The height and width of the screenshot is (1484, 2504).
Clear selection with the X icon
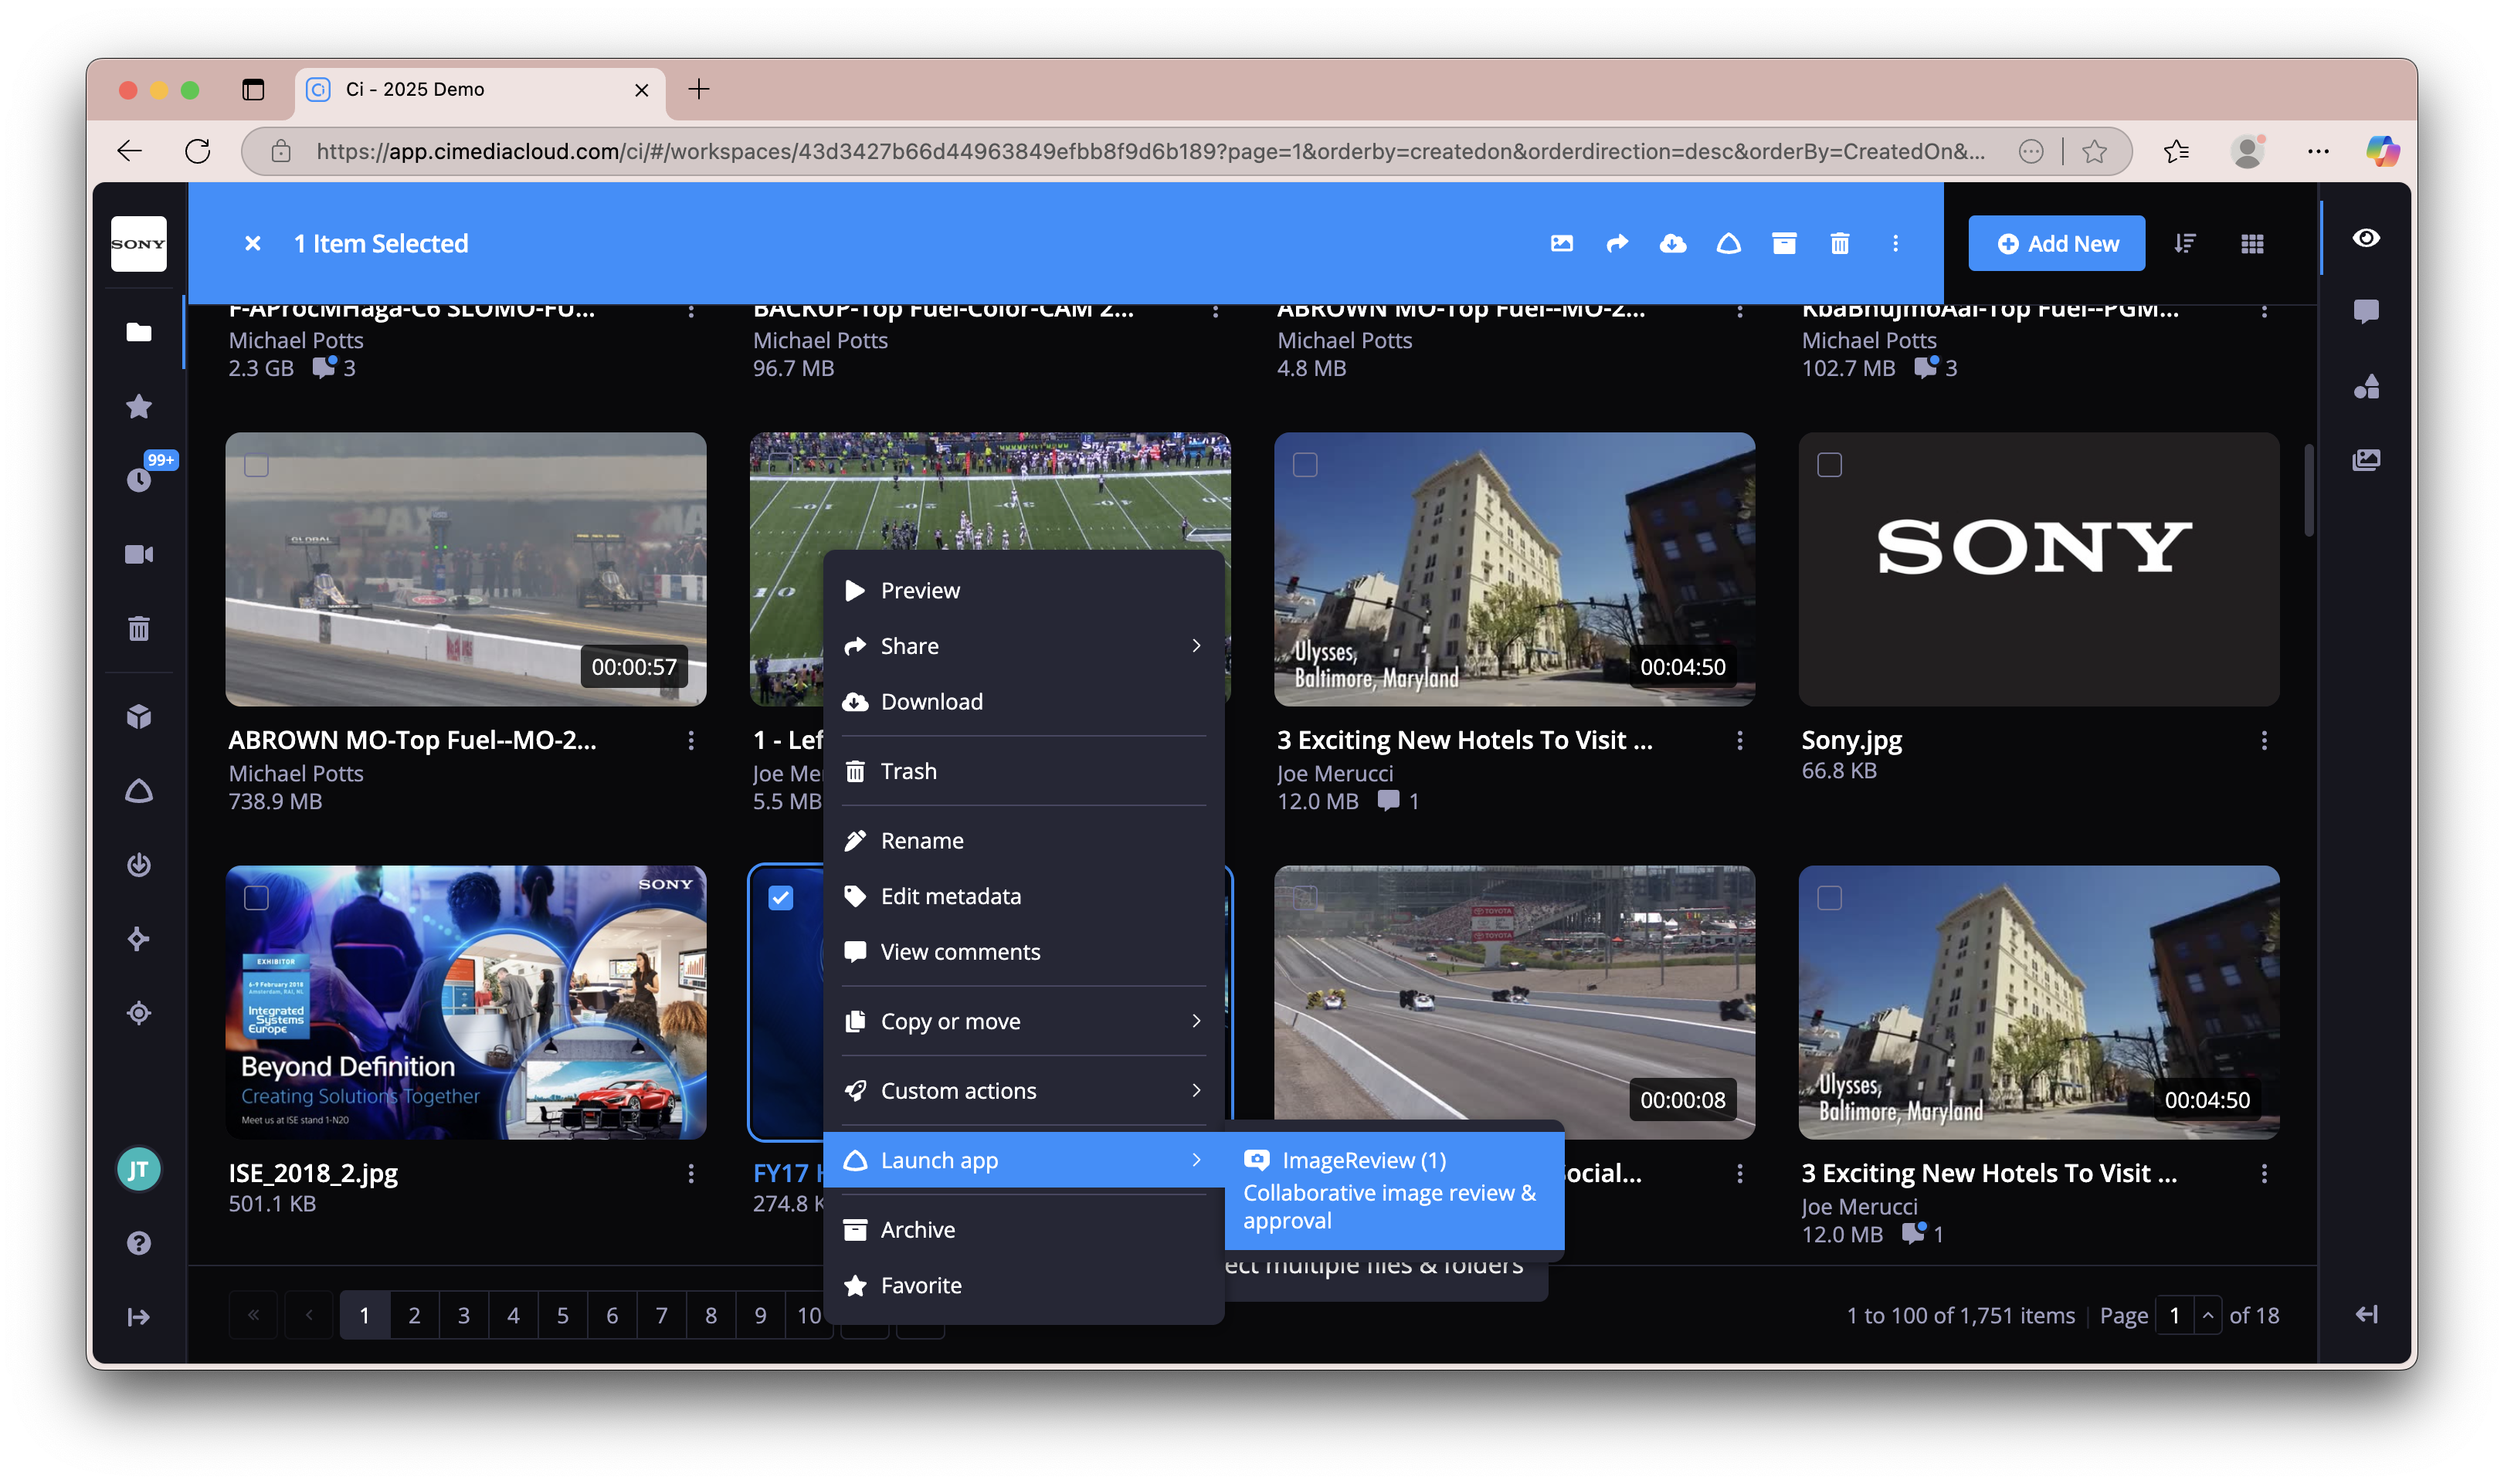(253, 244)
